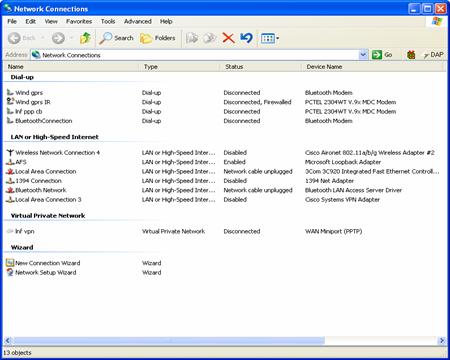Sort by the Type column header
This screenshot has height=360, width=450.
(x=180, y=67)
